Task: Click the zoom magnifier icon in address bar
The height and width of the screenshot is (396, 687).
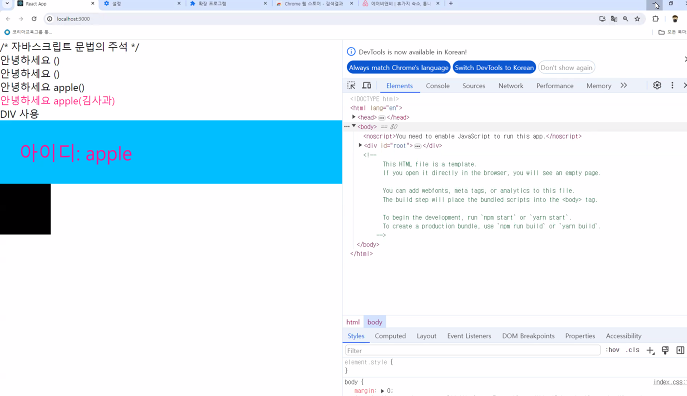Action: (625, 19)
